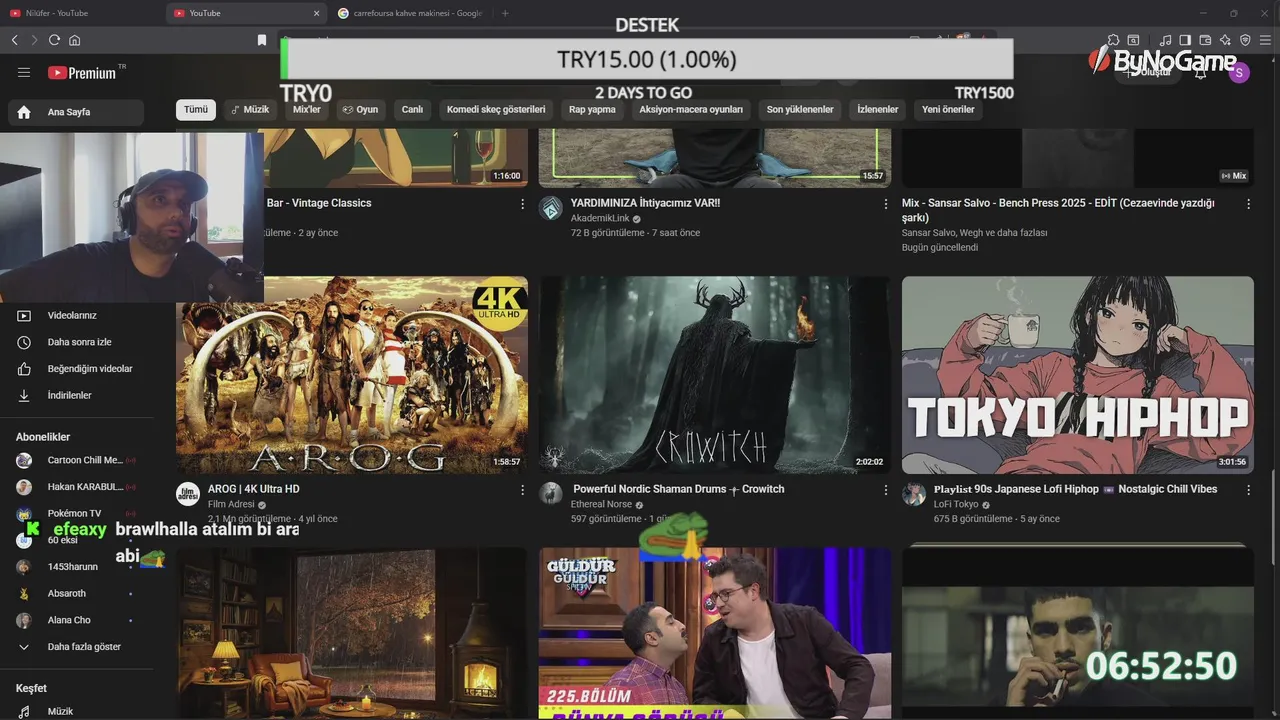The height and width of the screenshot is (720, 1280).
Task: Select Son yüklenenler chip
Action: pos(800,110)
